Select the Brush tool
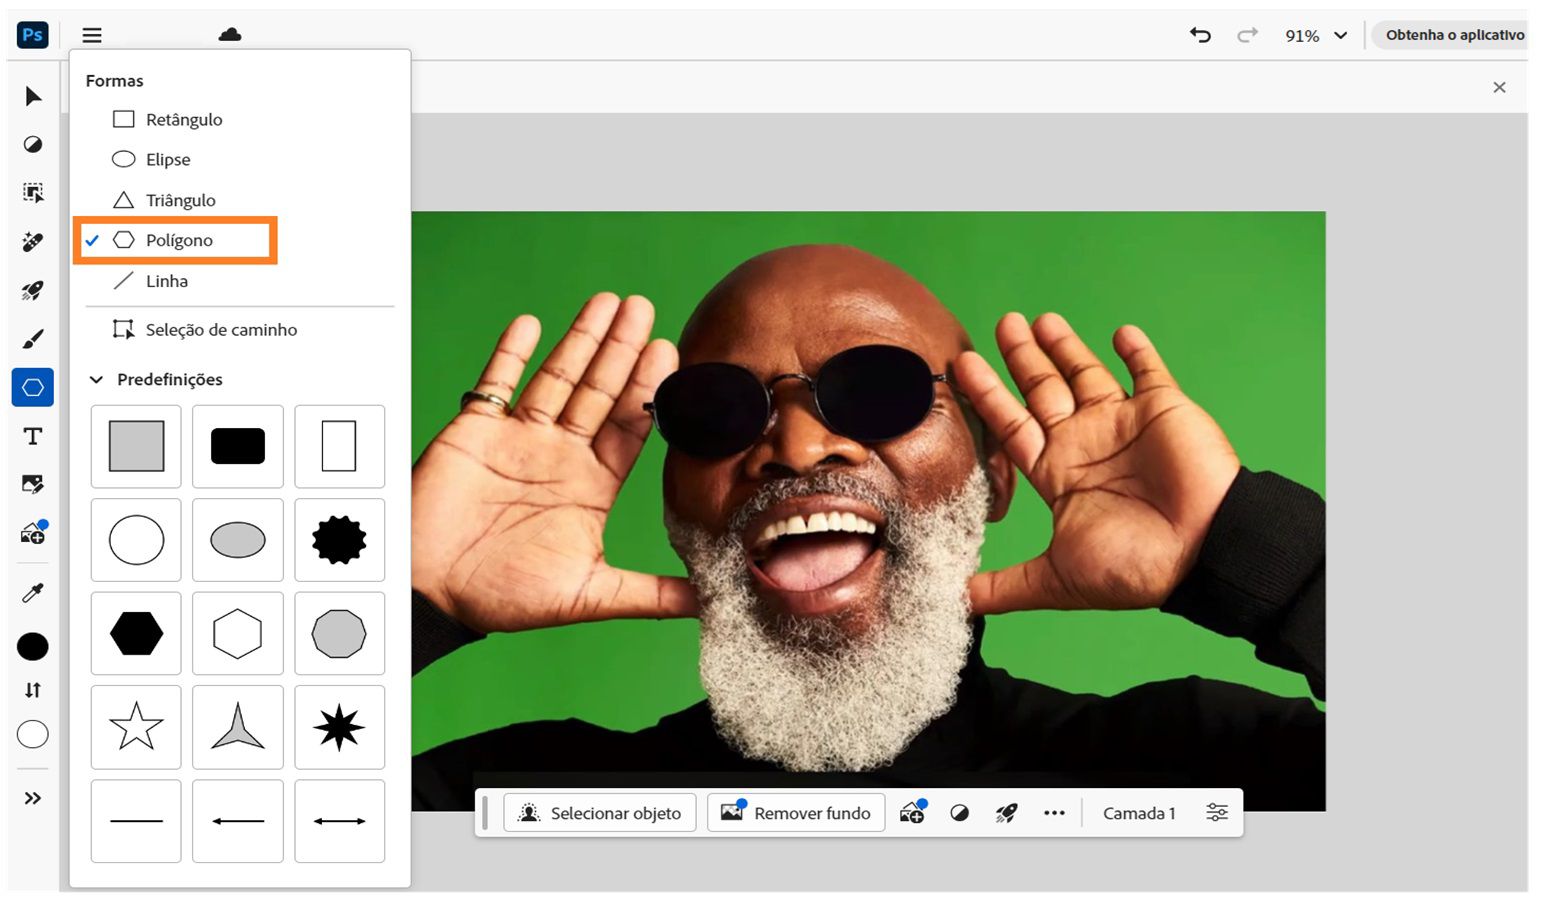The image size is (1541, 901). click(x=32, y=338)
